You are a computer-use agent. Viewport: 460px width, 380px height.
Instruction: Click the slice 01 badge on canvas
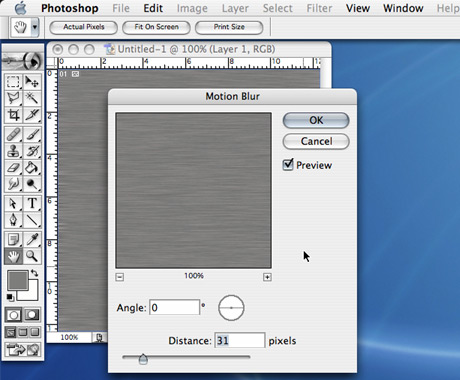[x=63, y=74]
